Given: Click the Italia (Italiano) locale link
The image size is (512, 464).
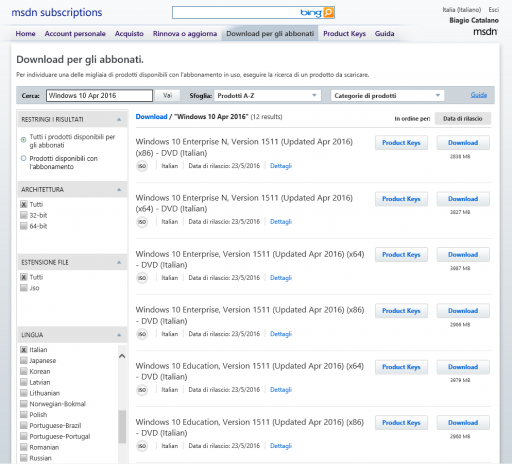Looking at the screenshot, I should 462,10.
